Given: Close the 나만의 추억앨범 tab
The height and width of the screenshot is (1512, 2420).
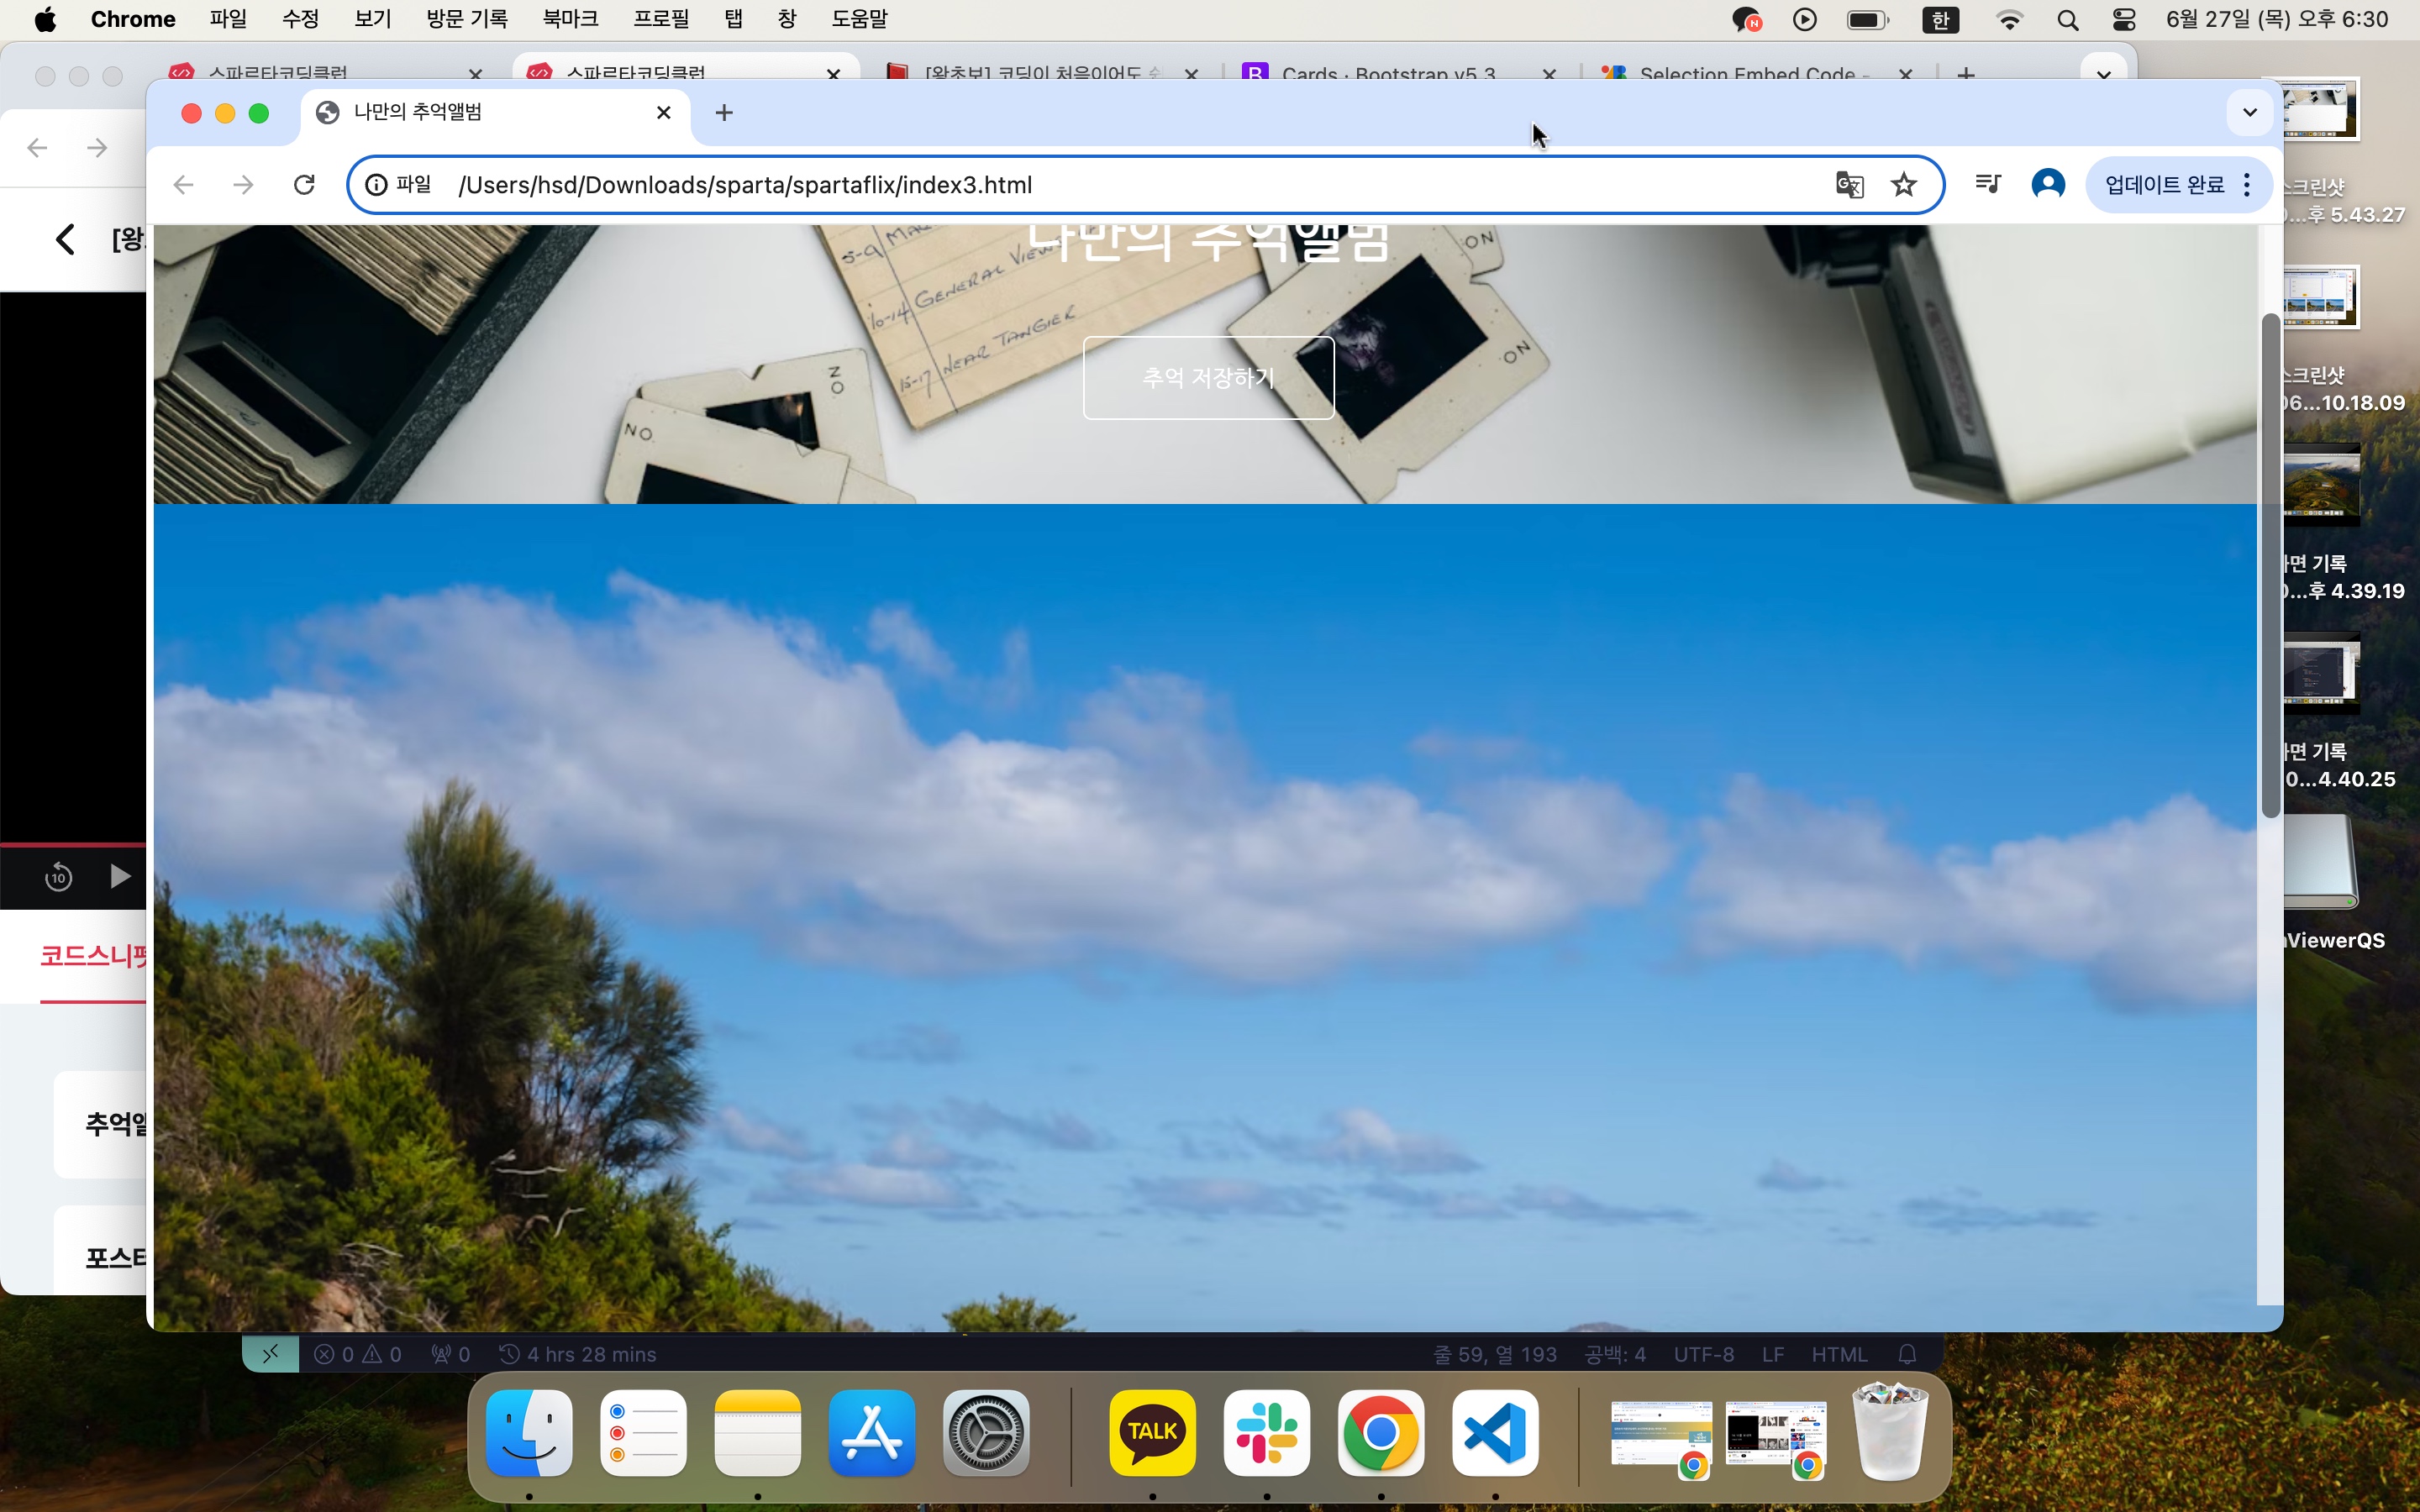Looking at the screenshot, I should point(663,113).
